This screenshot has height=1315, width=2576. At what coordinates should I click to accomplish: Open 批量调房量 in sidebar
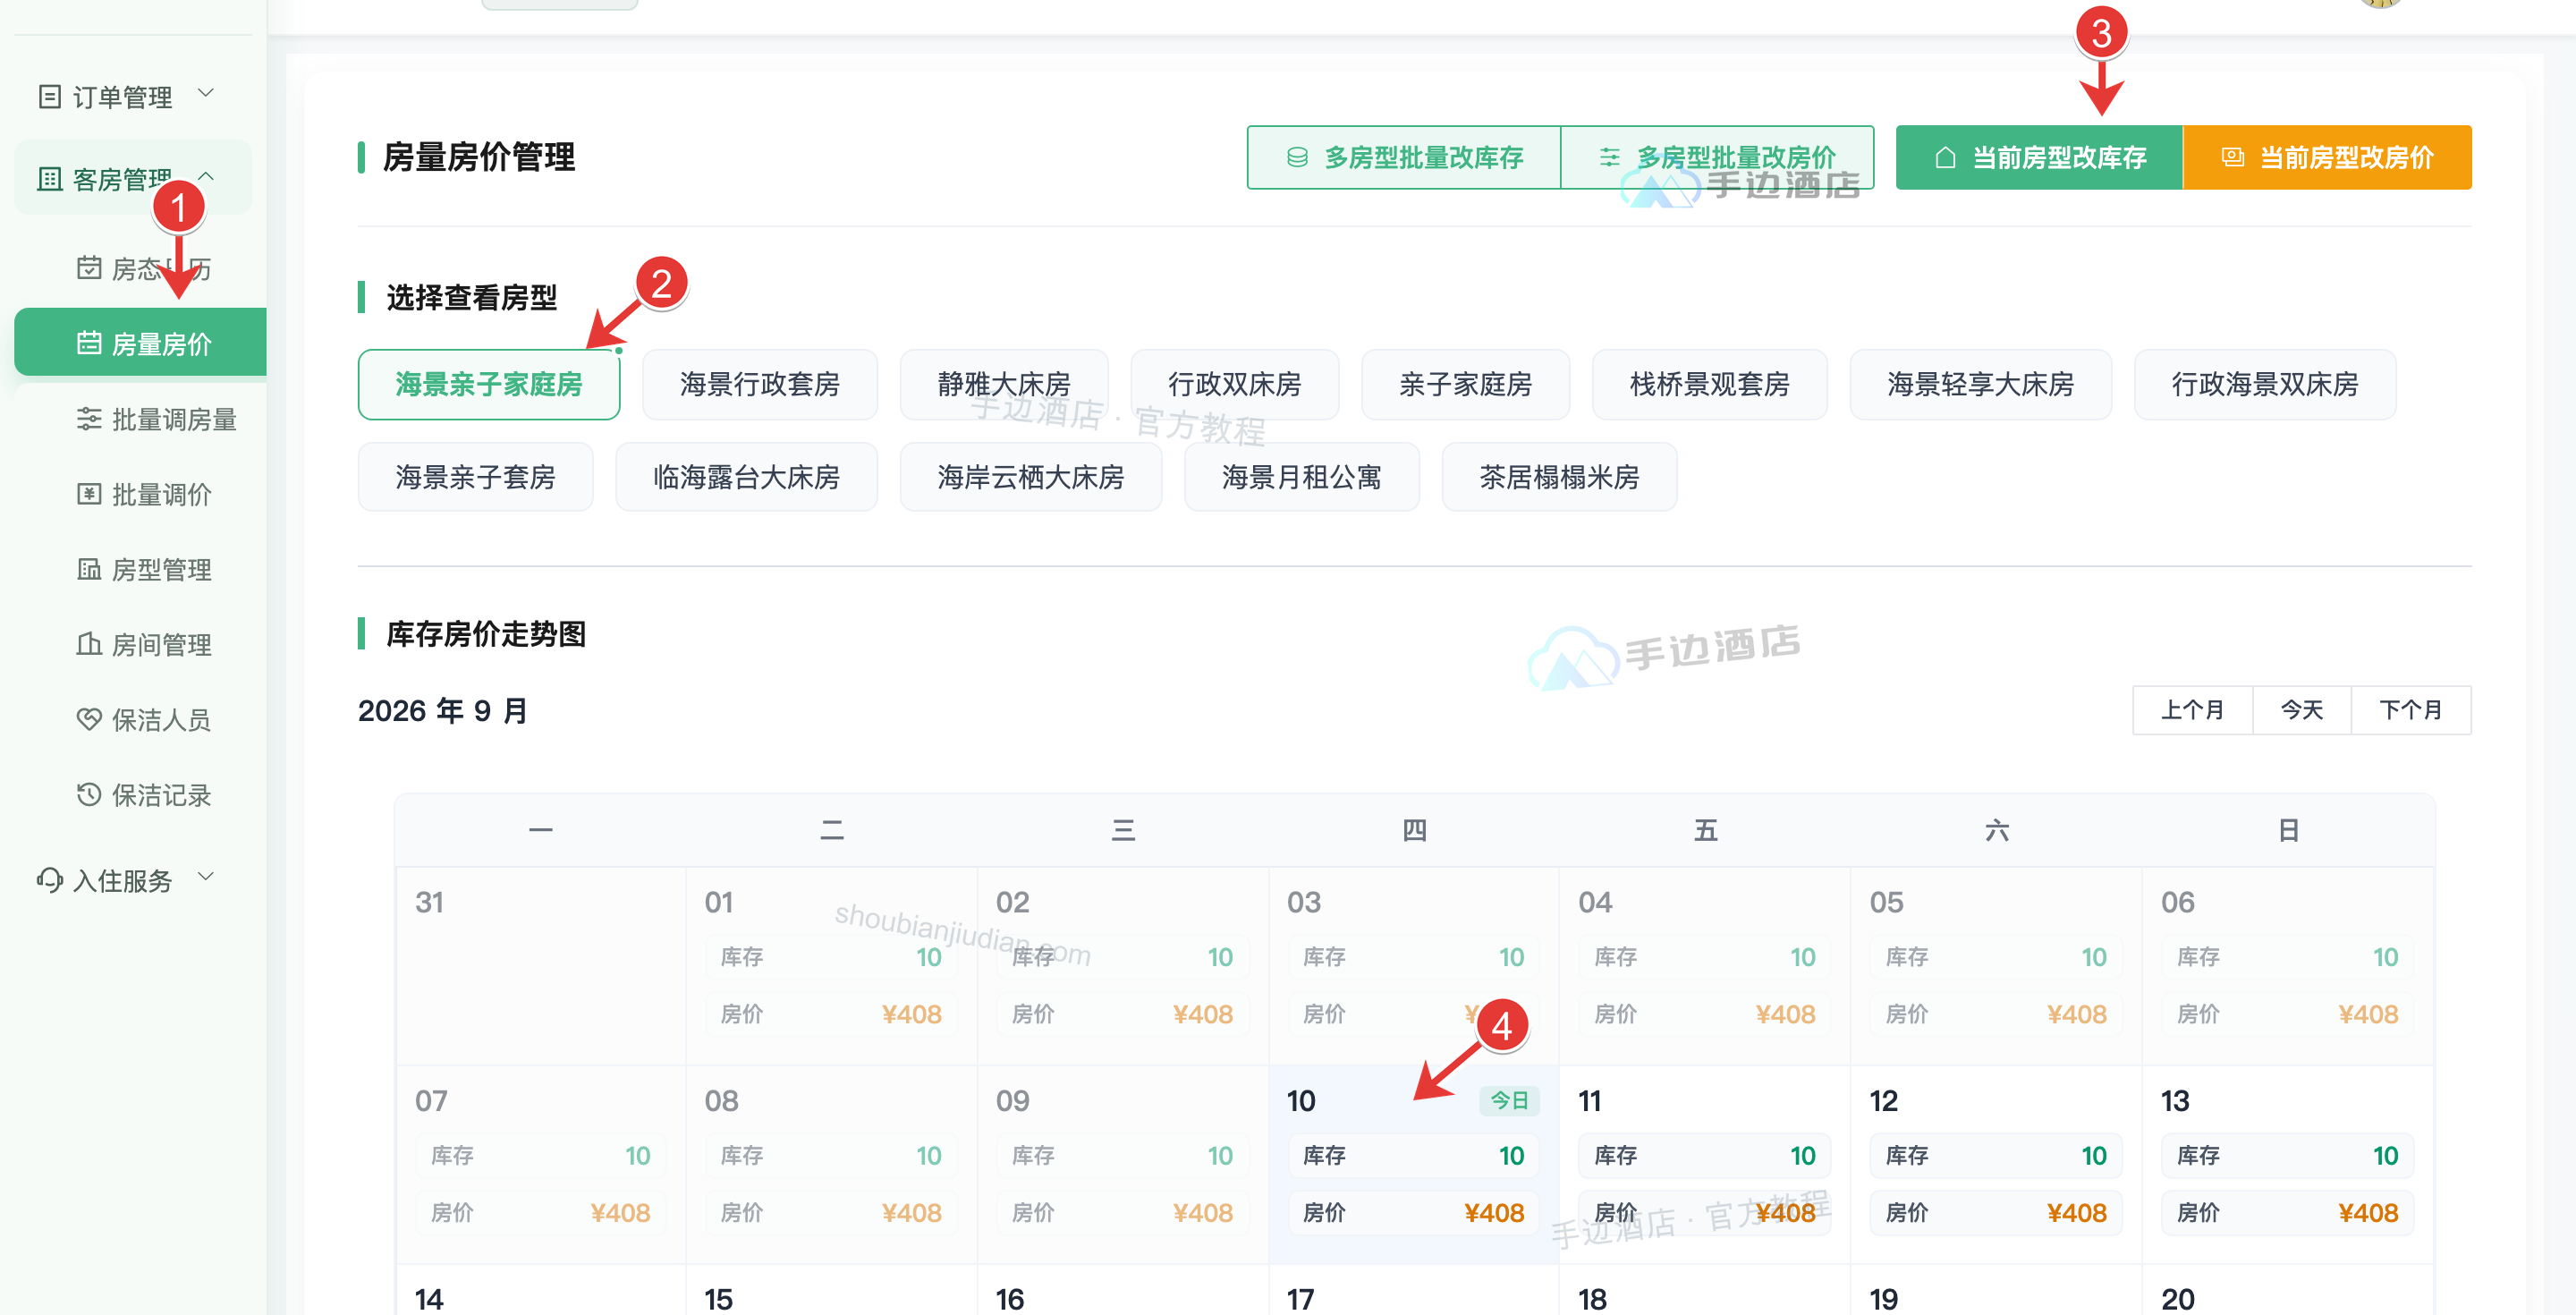[x=140, y=419]
